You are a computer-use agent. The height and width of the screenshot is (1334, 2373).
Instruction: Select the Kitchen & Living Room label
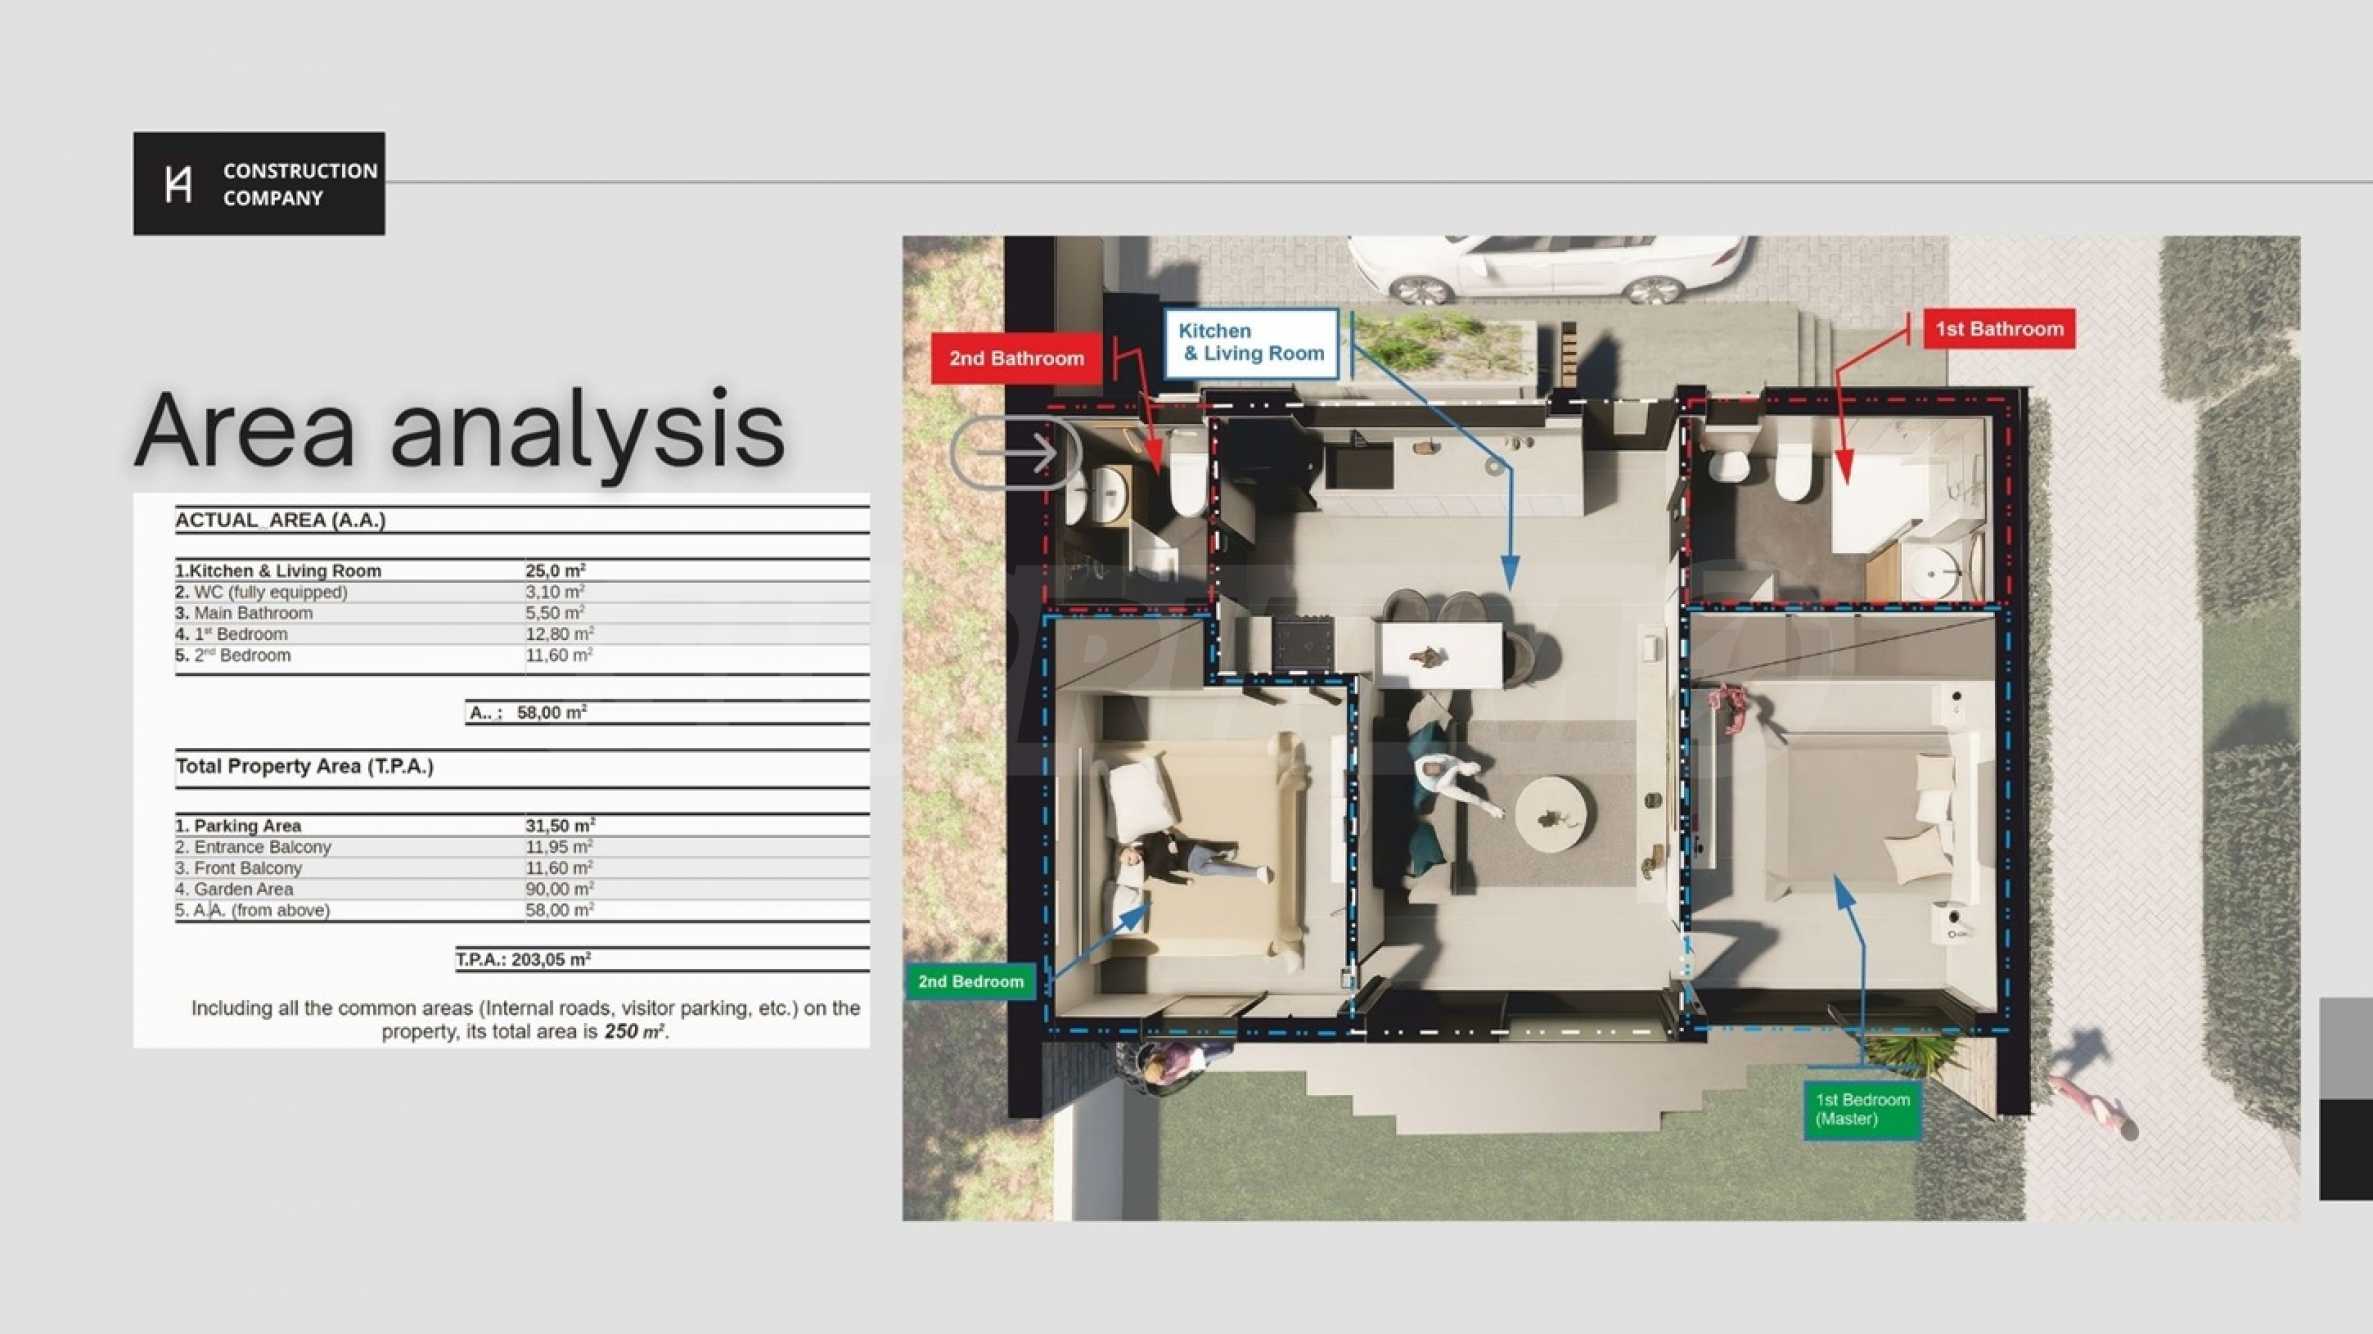pos(1250,343)
